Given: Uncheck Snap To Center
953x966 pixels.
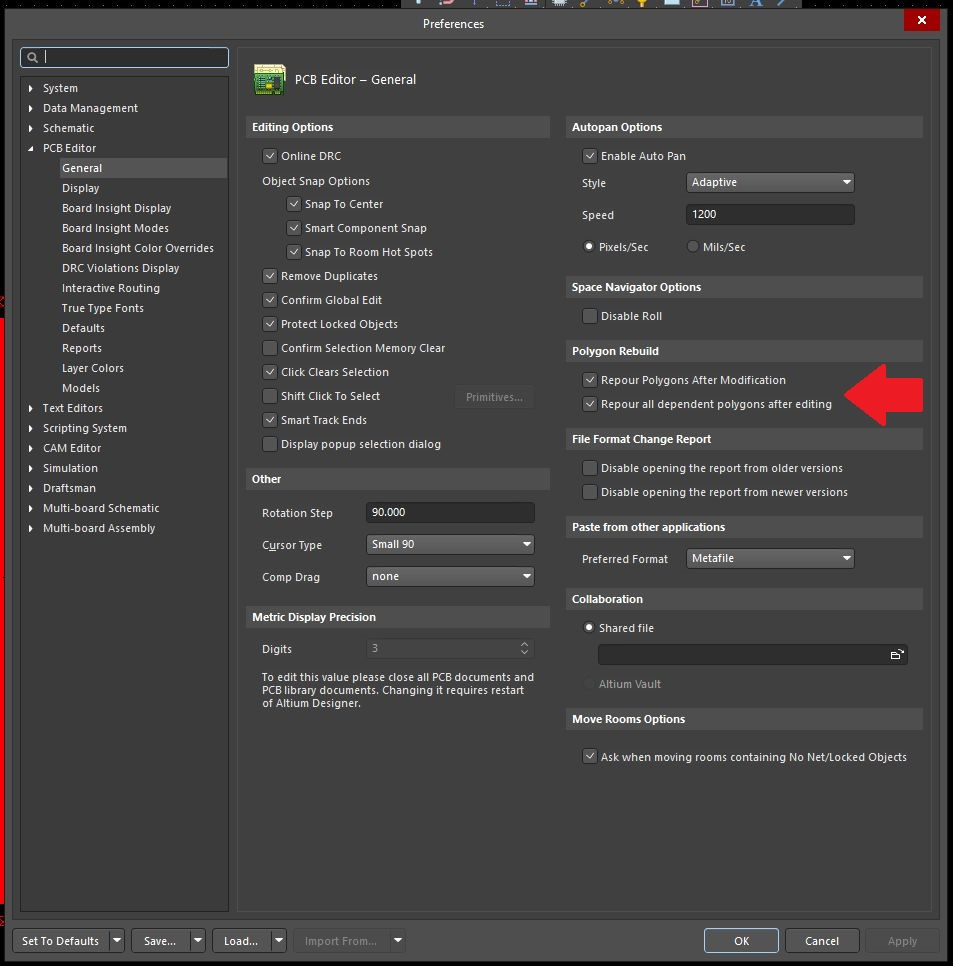Looking at the screenshot, I should (x=294, y=204).
